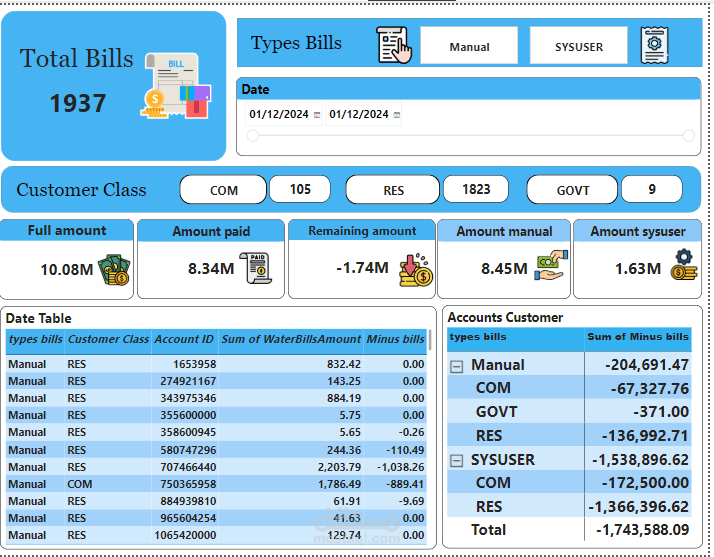Collapse the SYSUSER row in Accounts Customer
Screen dimensions: 714x557
(456, 461)
